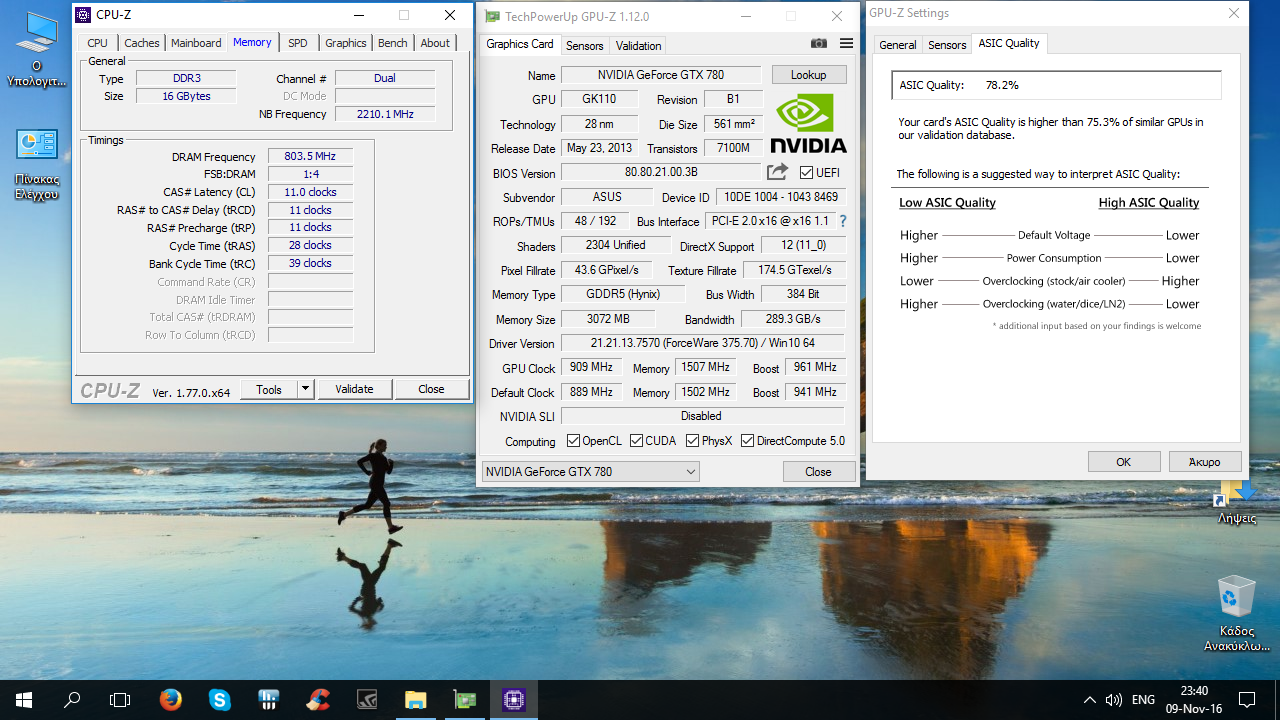Screen dimensions: 1280x720
Task: Open the CPU-Z Tools dropdown arrow
Action: click(306, 390)
